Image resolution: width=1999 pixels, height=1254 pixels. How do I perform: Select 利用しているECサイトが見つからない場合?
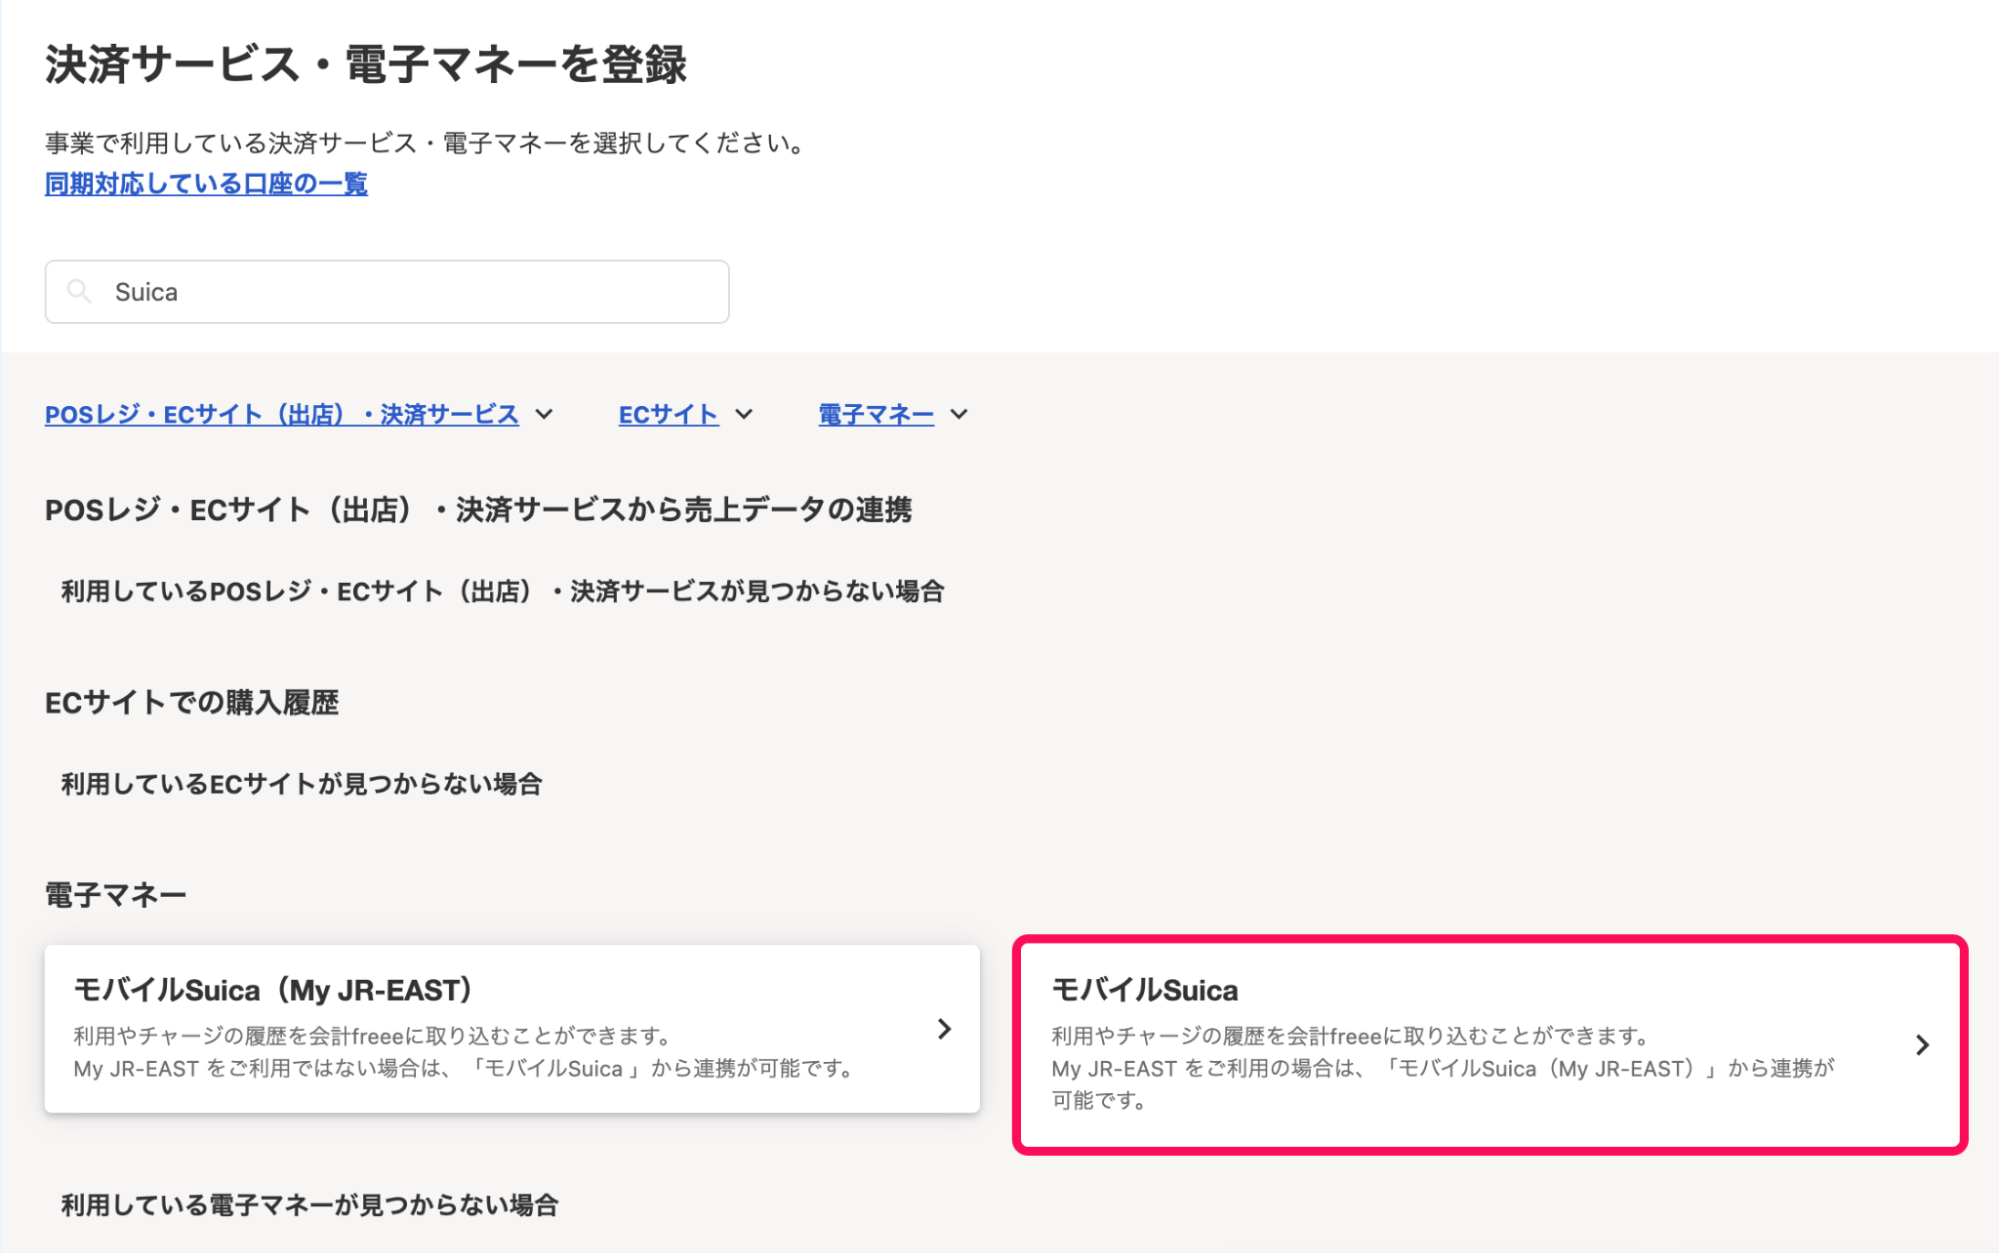(x=302, y=784)
